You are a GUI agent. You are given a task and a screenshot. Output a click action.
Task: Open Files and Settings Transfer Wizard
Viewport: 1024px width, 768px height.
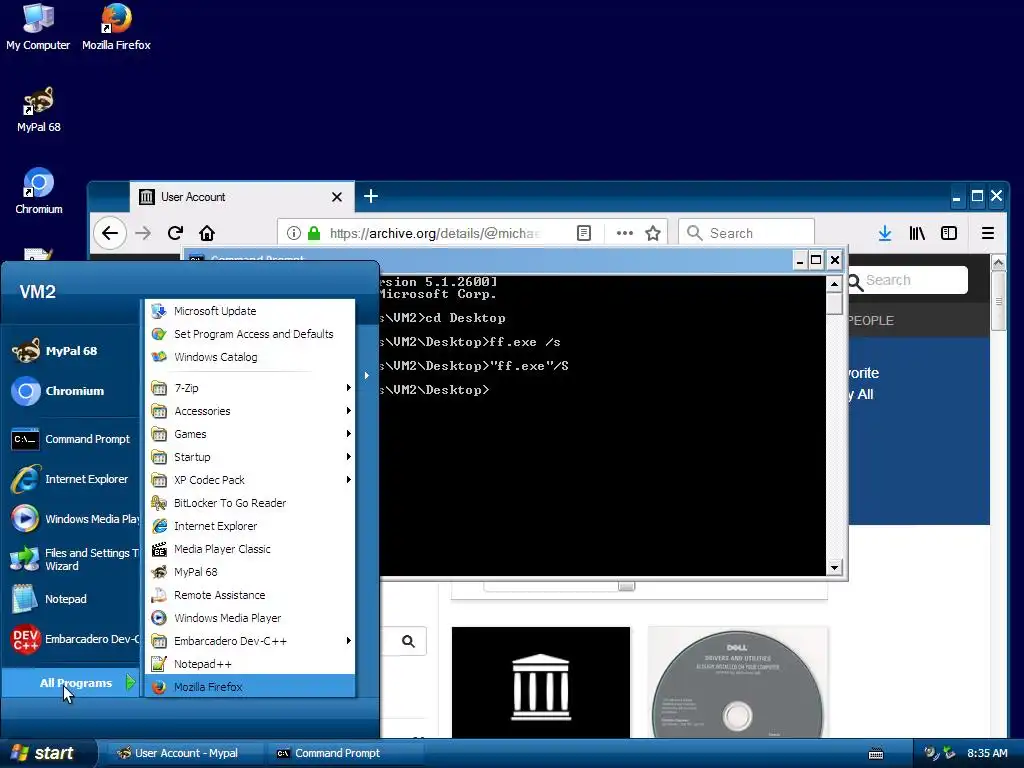pyautogui.click(x=74, y=559)
